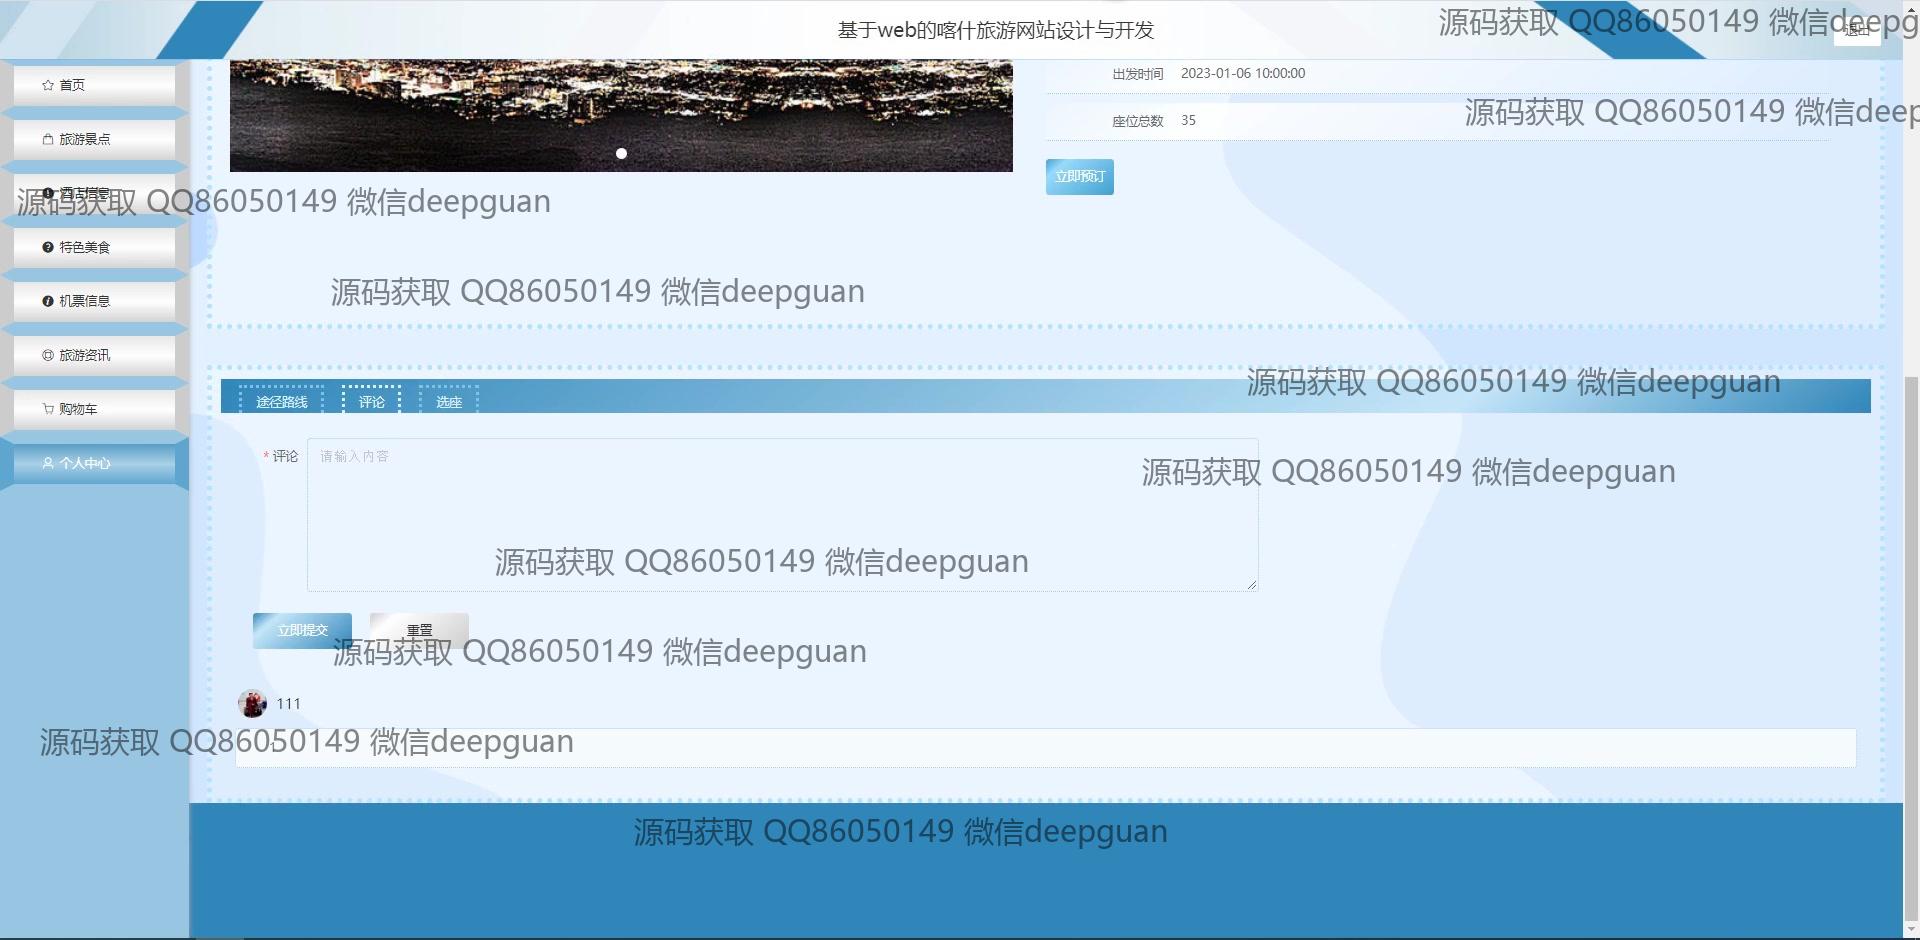Click the star icon beside 首页

(x=47, y=85)
